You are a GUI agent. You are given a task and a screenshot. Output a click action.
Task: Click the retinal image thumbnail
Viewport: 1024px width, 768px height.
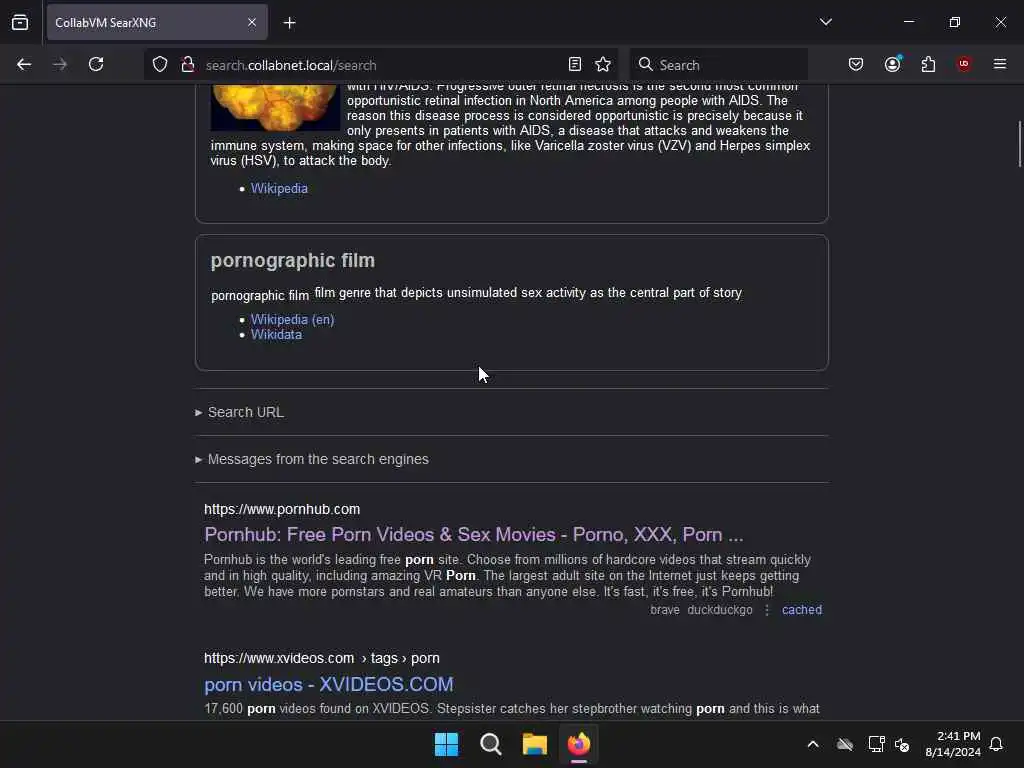275,107
